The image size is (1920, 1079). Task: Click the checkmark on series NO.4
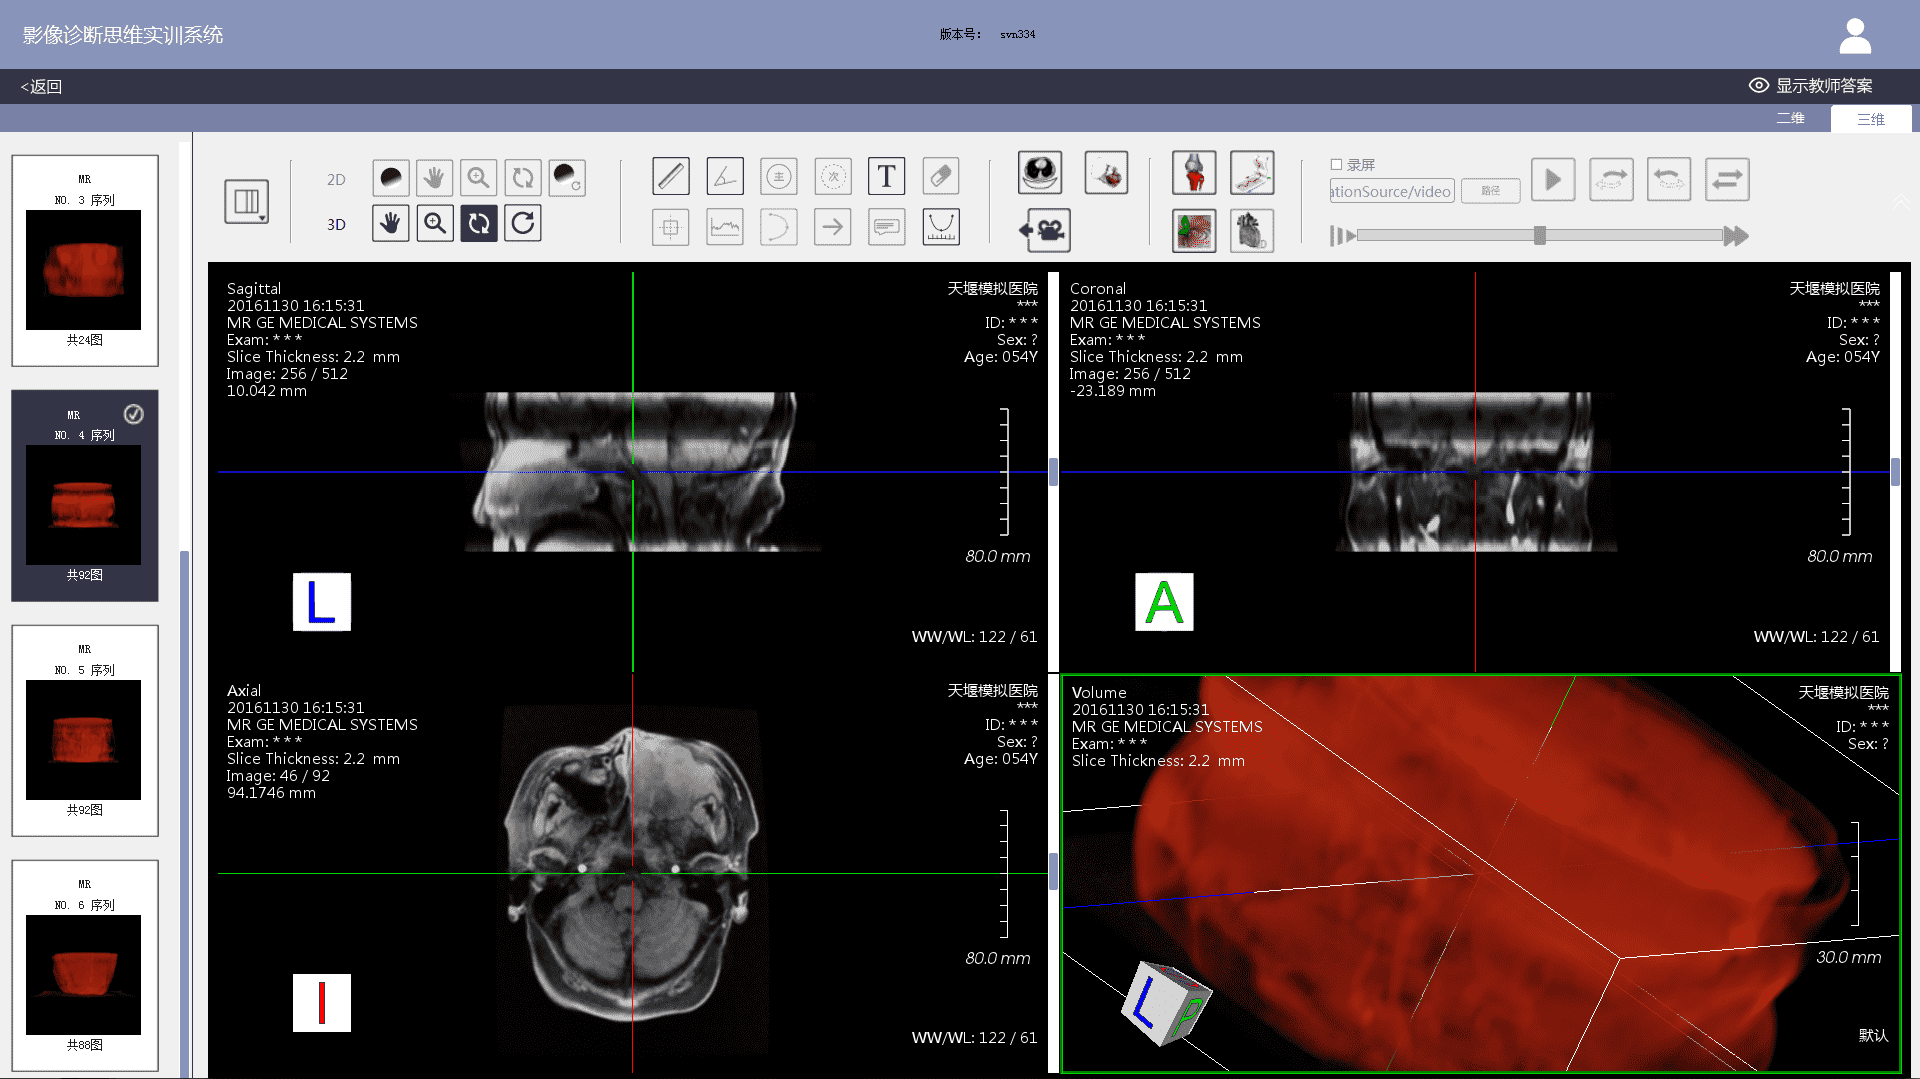coord(134,414)
